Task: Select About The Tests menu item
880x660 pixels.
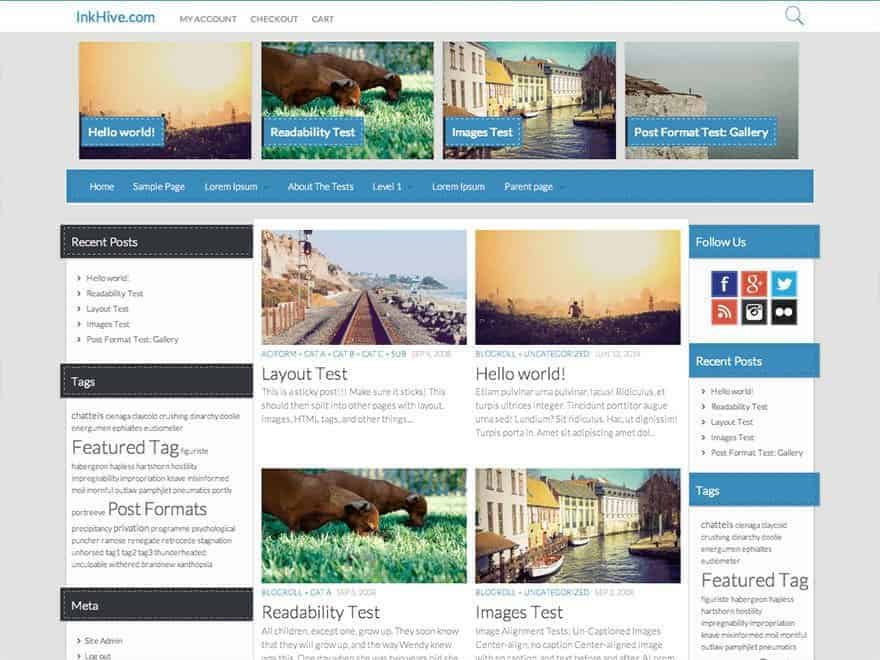Action: (320, 187)
